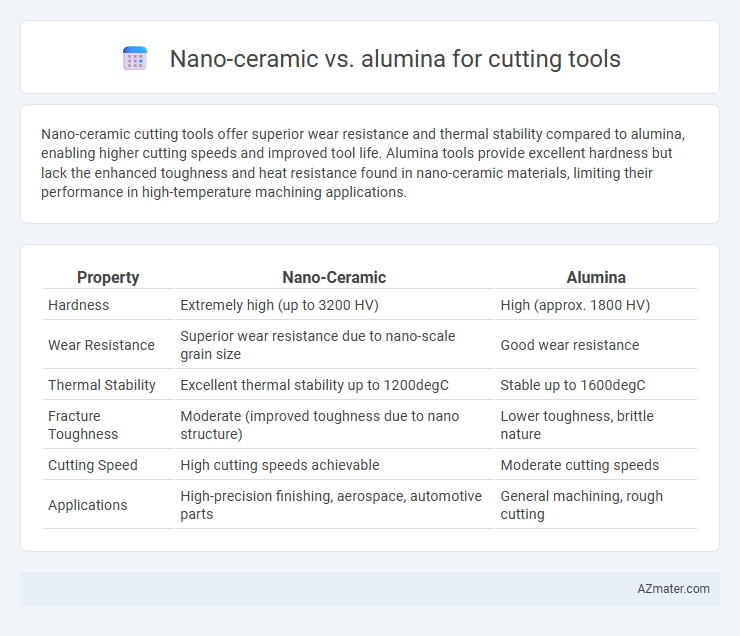Select the 'Thermal Stability' row label
The height and width of the screenshot is (636, 740).
coord(102,385)
